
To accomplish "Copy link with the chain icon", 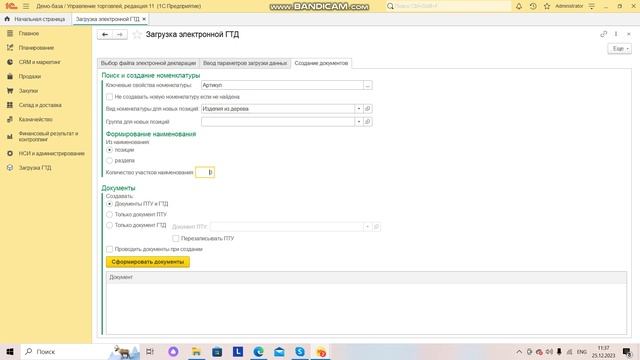I will coord(604,34).
